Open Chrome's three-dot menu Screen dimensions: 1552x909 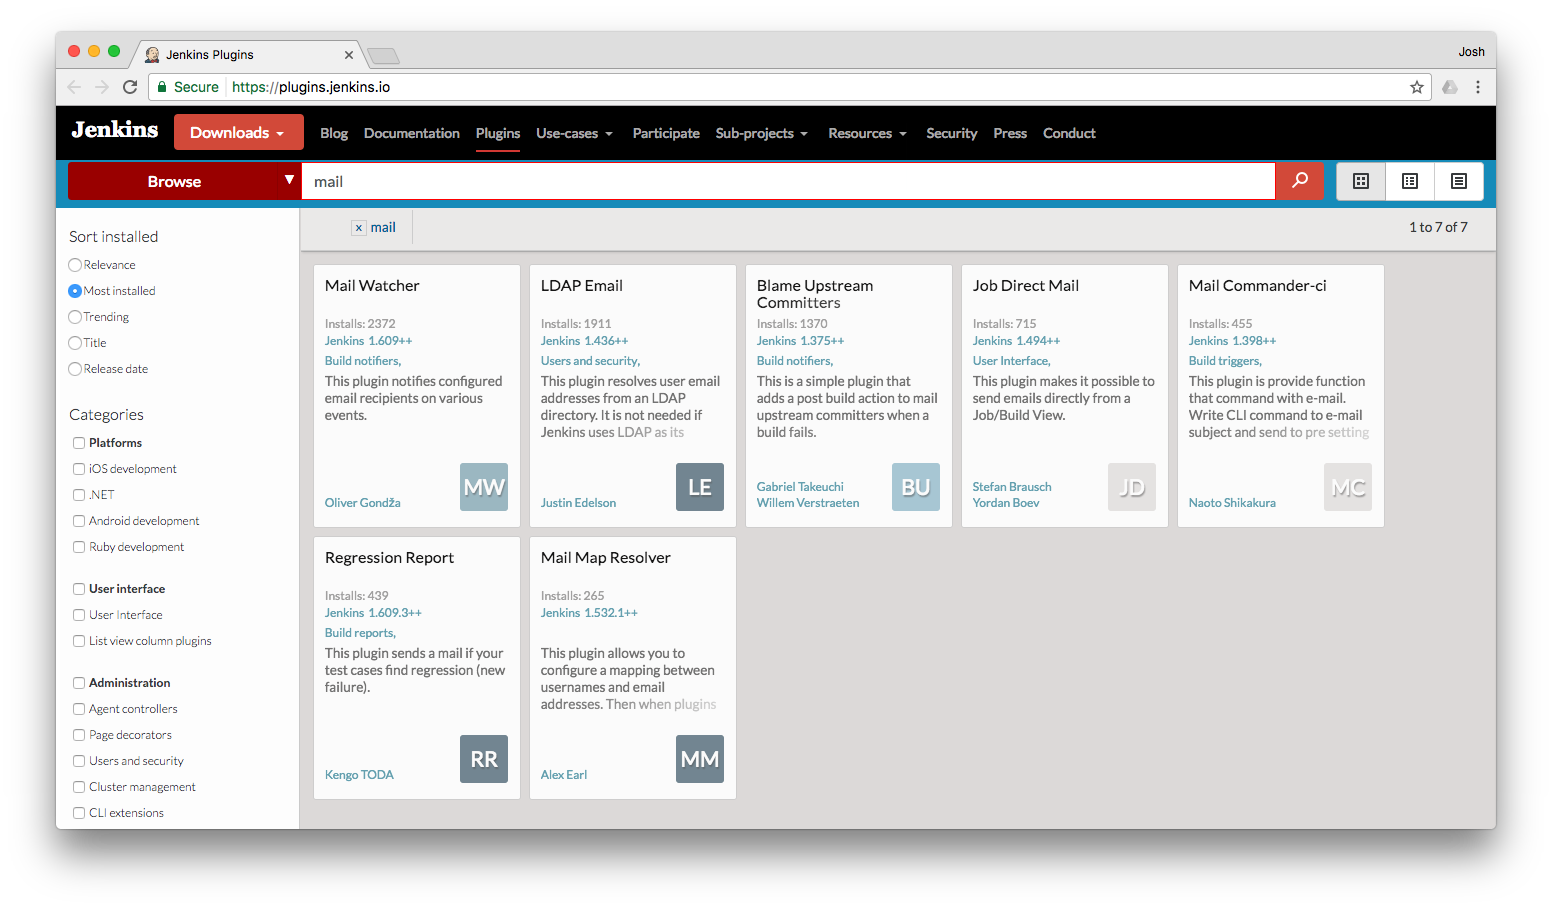point(1478,87)
